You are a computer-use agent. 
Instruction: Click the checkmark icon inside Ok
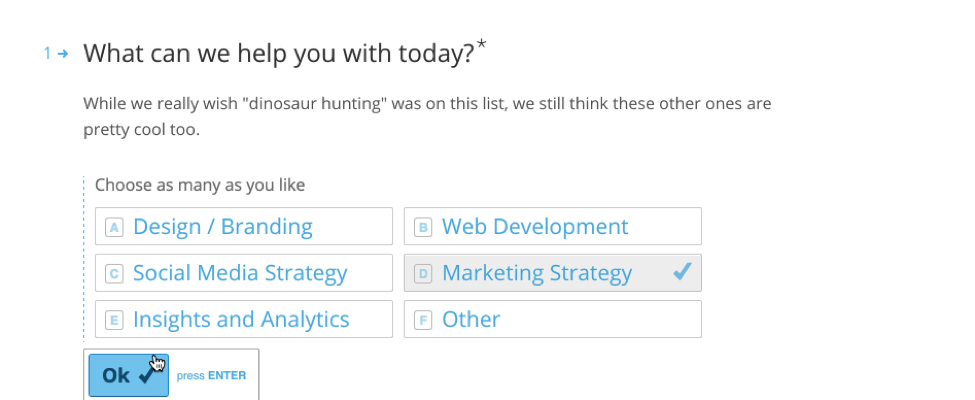tap(149, 373)
